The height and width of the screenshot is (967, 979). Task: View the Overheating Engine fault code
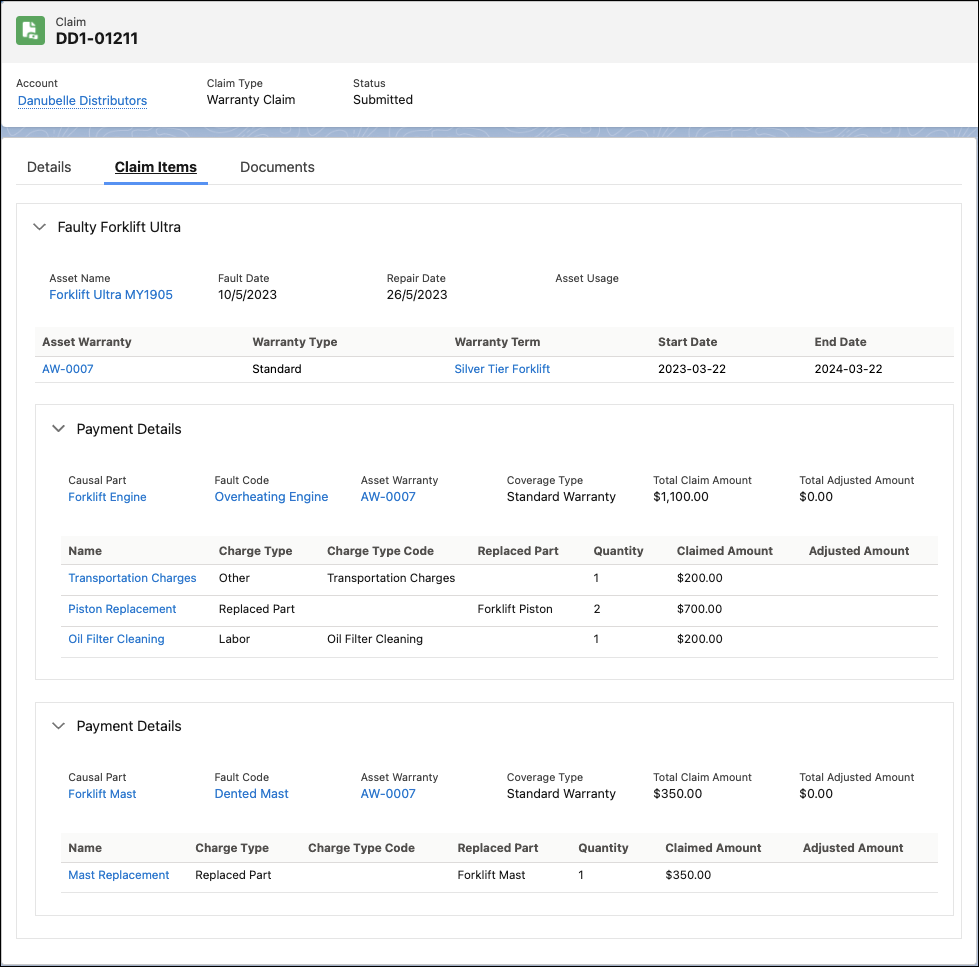(270, 496)
